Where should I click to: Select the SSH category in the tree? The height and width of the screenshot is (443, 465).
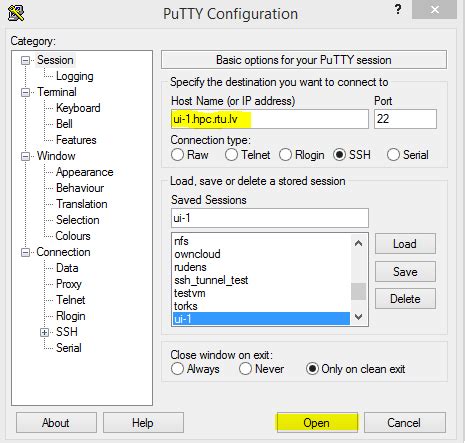tap(67, 332)
